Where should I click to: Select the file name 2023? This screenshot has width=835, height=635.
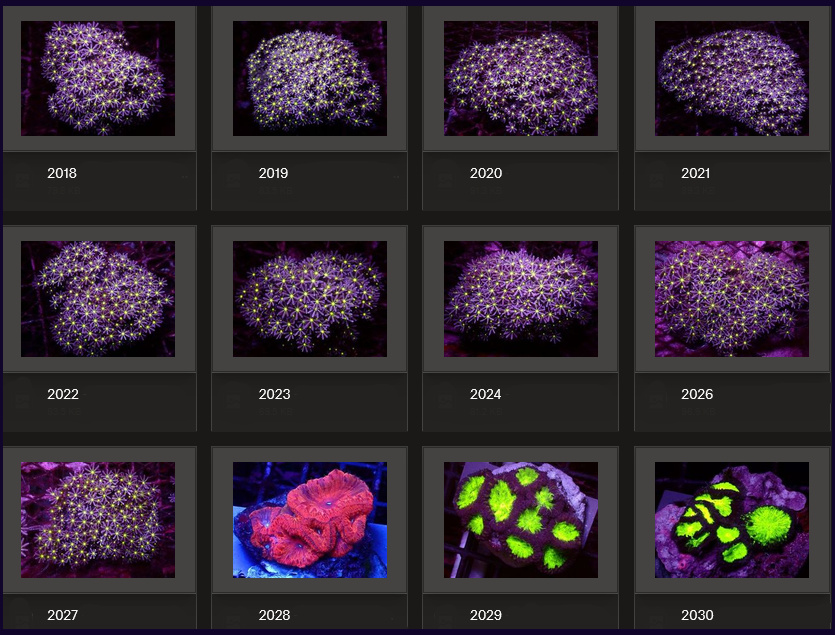point(274,394)
